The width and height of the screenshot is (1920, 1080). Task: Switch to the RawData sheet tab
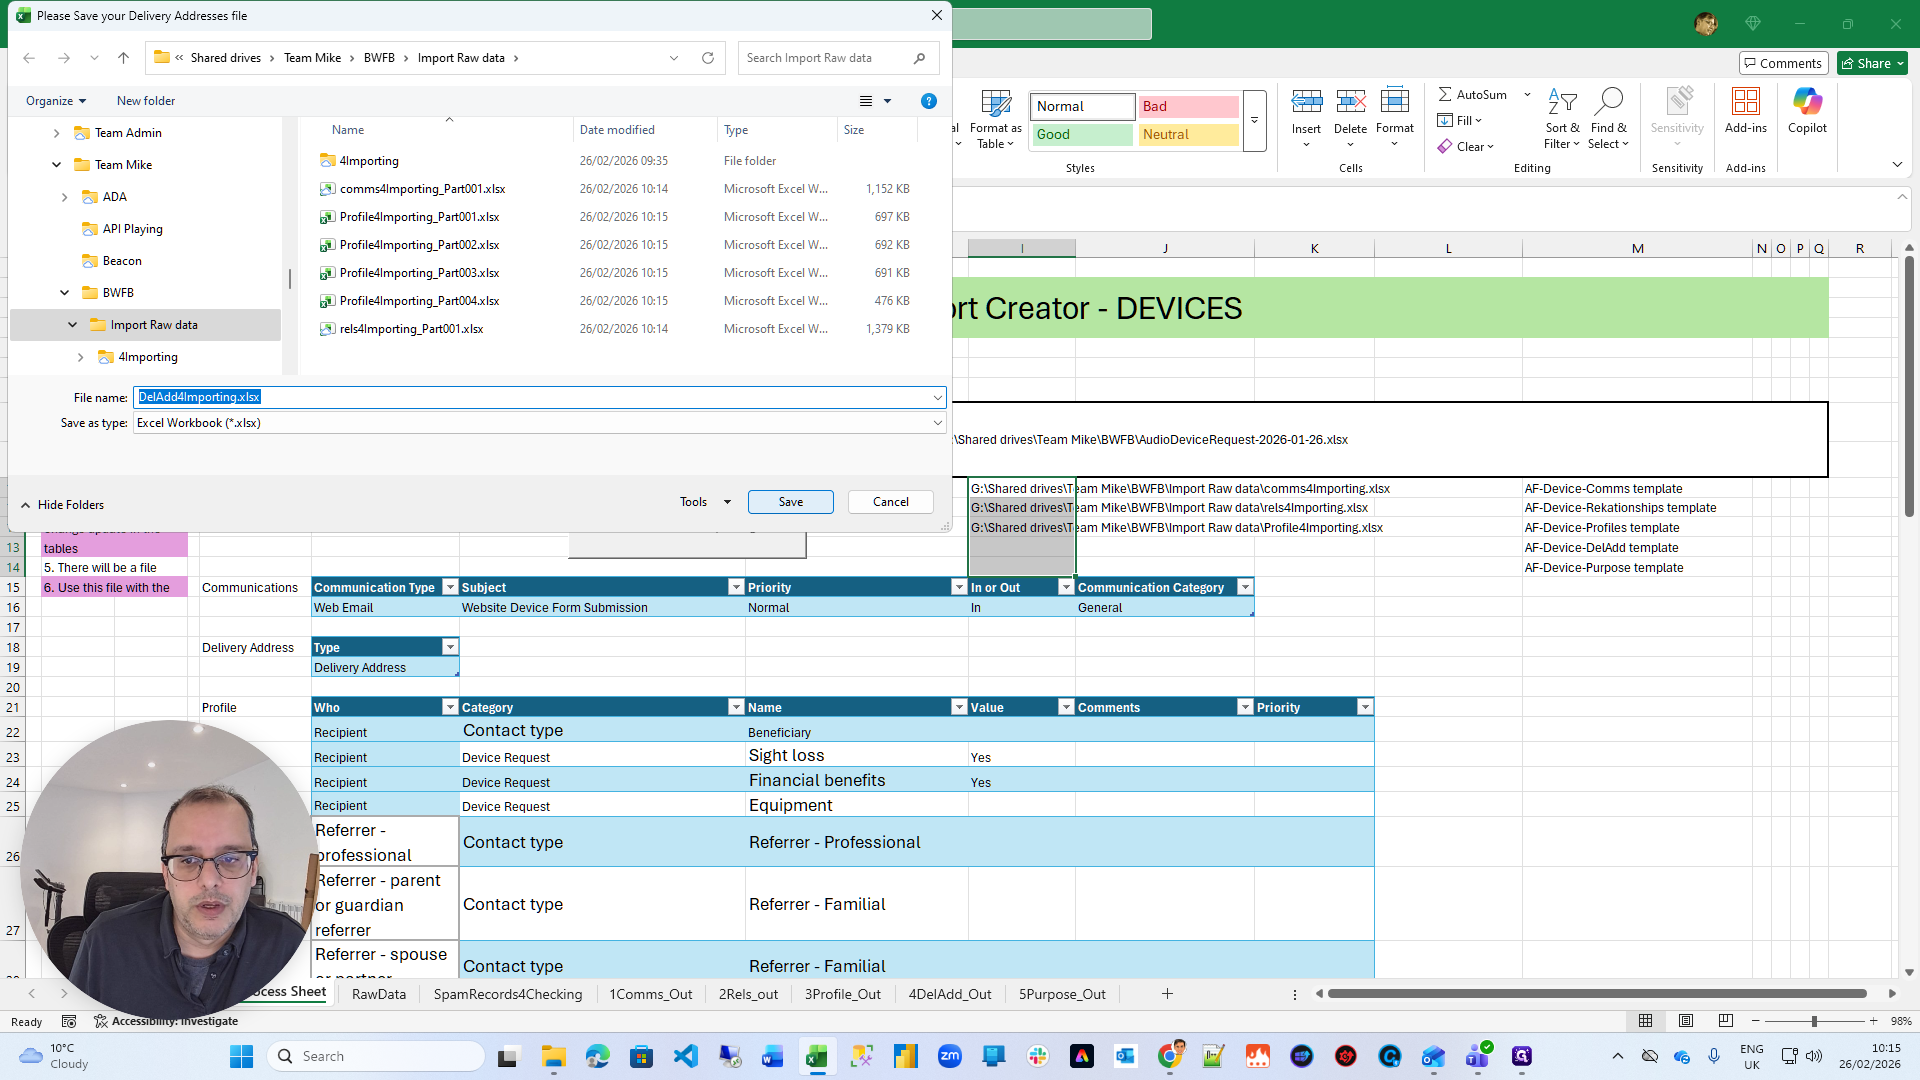coord(378,994)
